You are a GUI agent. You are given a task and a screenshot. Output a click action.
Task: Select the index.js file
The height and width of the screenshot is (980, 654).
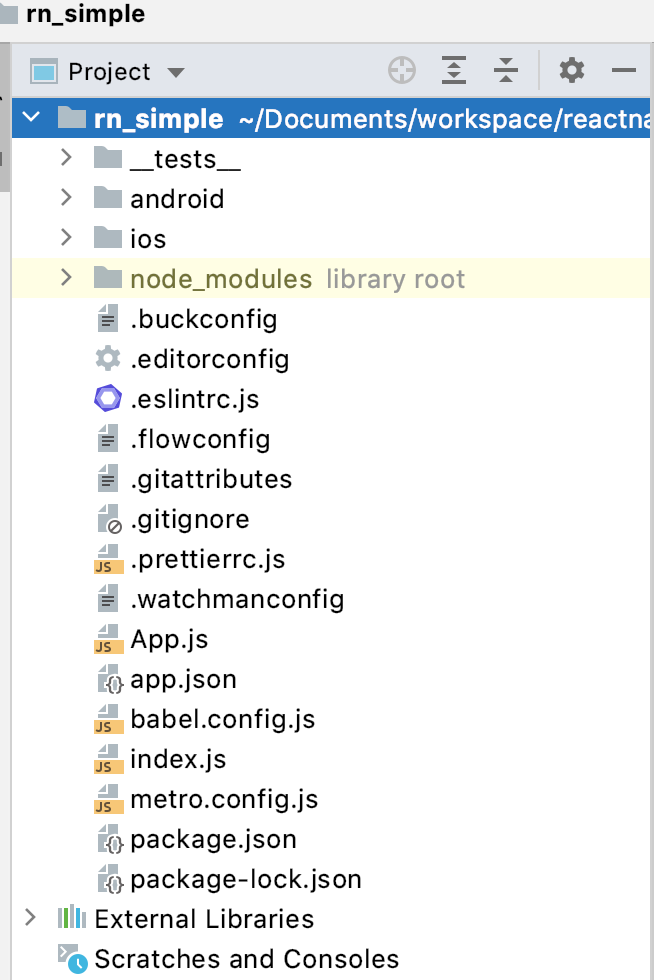click(x=178, y=759)
